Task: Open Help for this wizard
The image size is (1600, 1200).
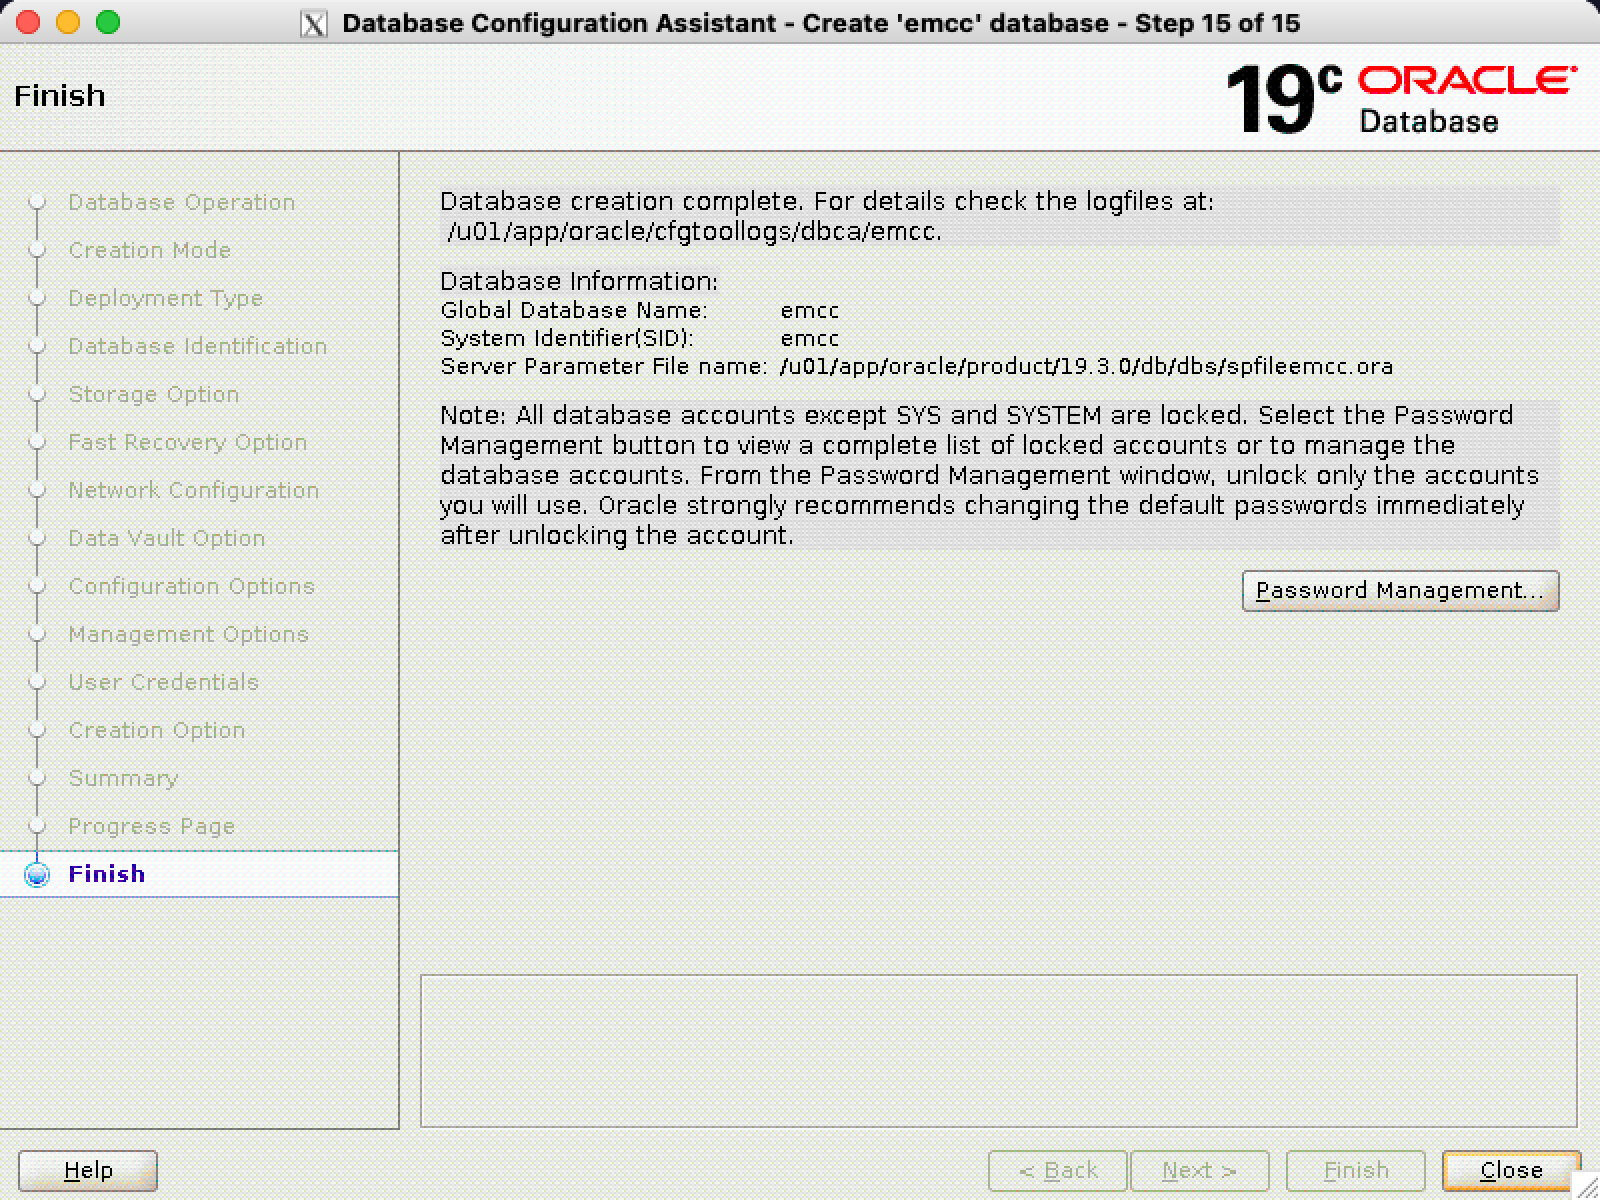Action: tap(88, 1170)
